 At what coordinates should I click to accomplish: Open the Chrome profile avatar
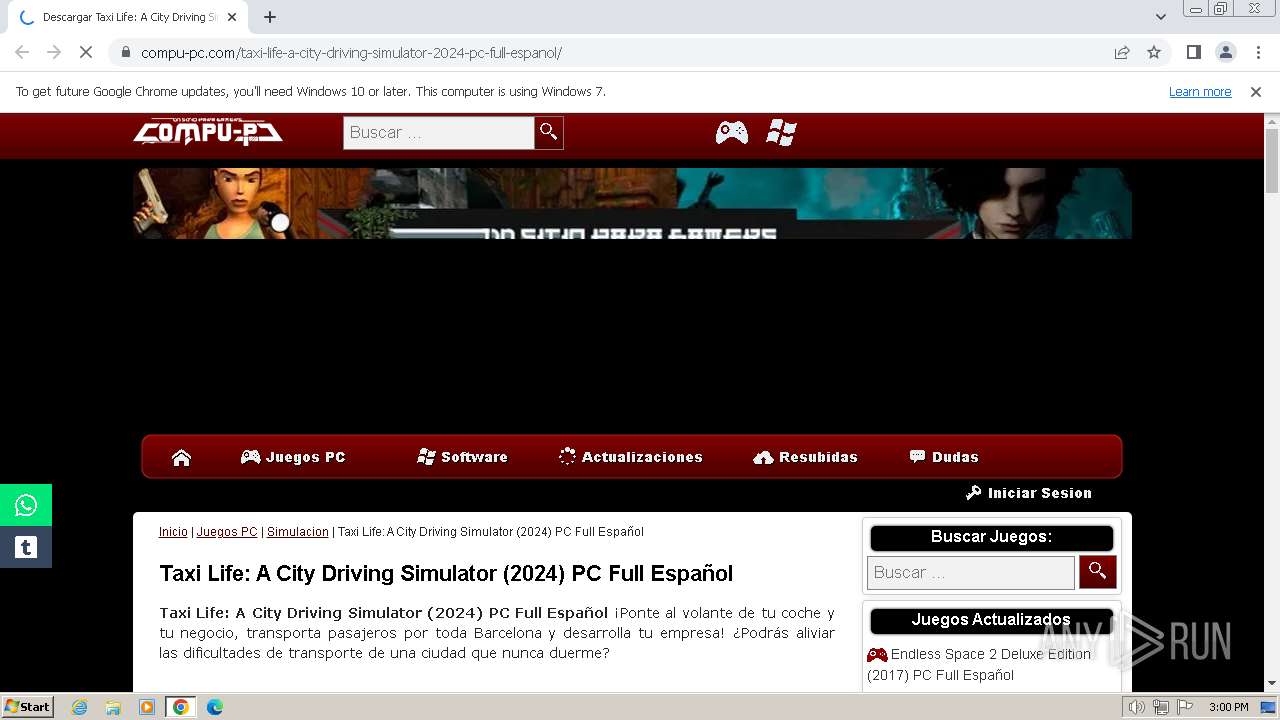coord(1225,52)
